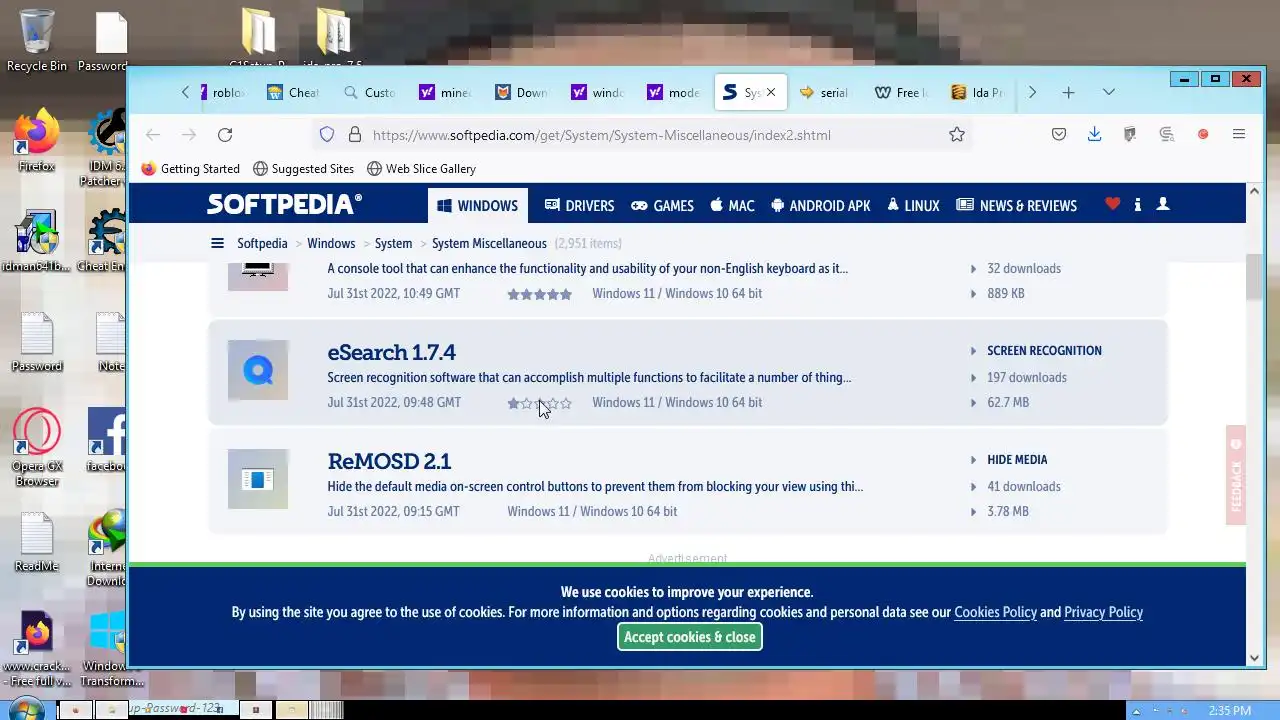The height and width of the screenshot is (720, 1280).
Task: Open the ReadMe desktop file
Action: click(x=36, y=542)
